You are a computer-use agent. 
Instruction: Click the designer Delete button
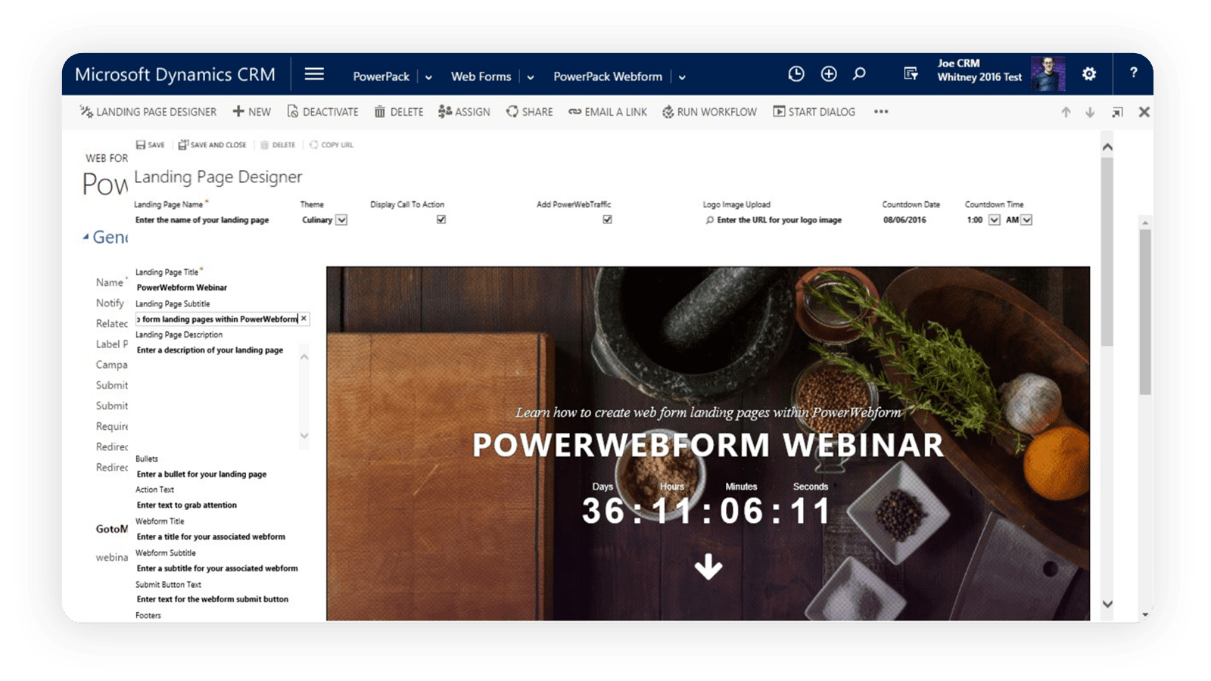(x=278, y=145)
